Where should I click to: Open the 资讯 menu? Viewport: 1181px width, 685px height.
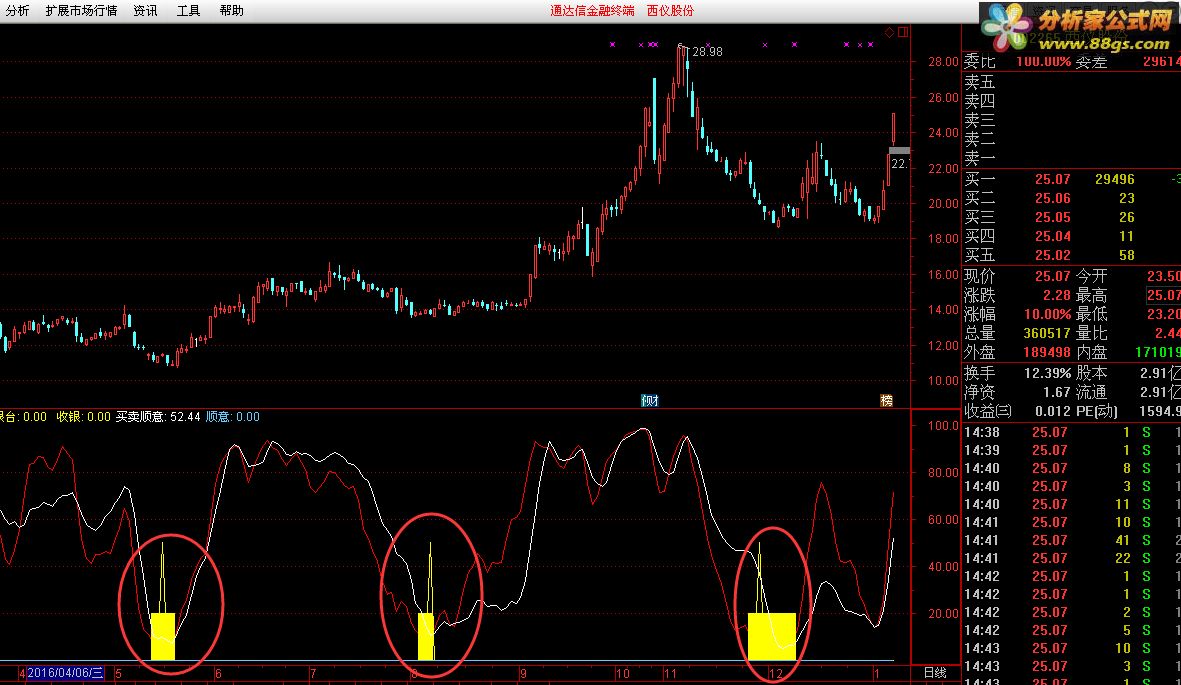[x=145, y=11]
